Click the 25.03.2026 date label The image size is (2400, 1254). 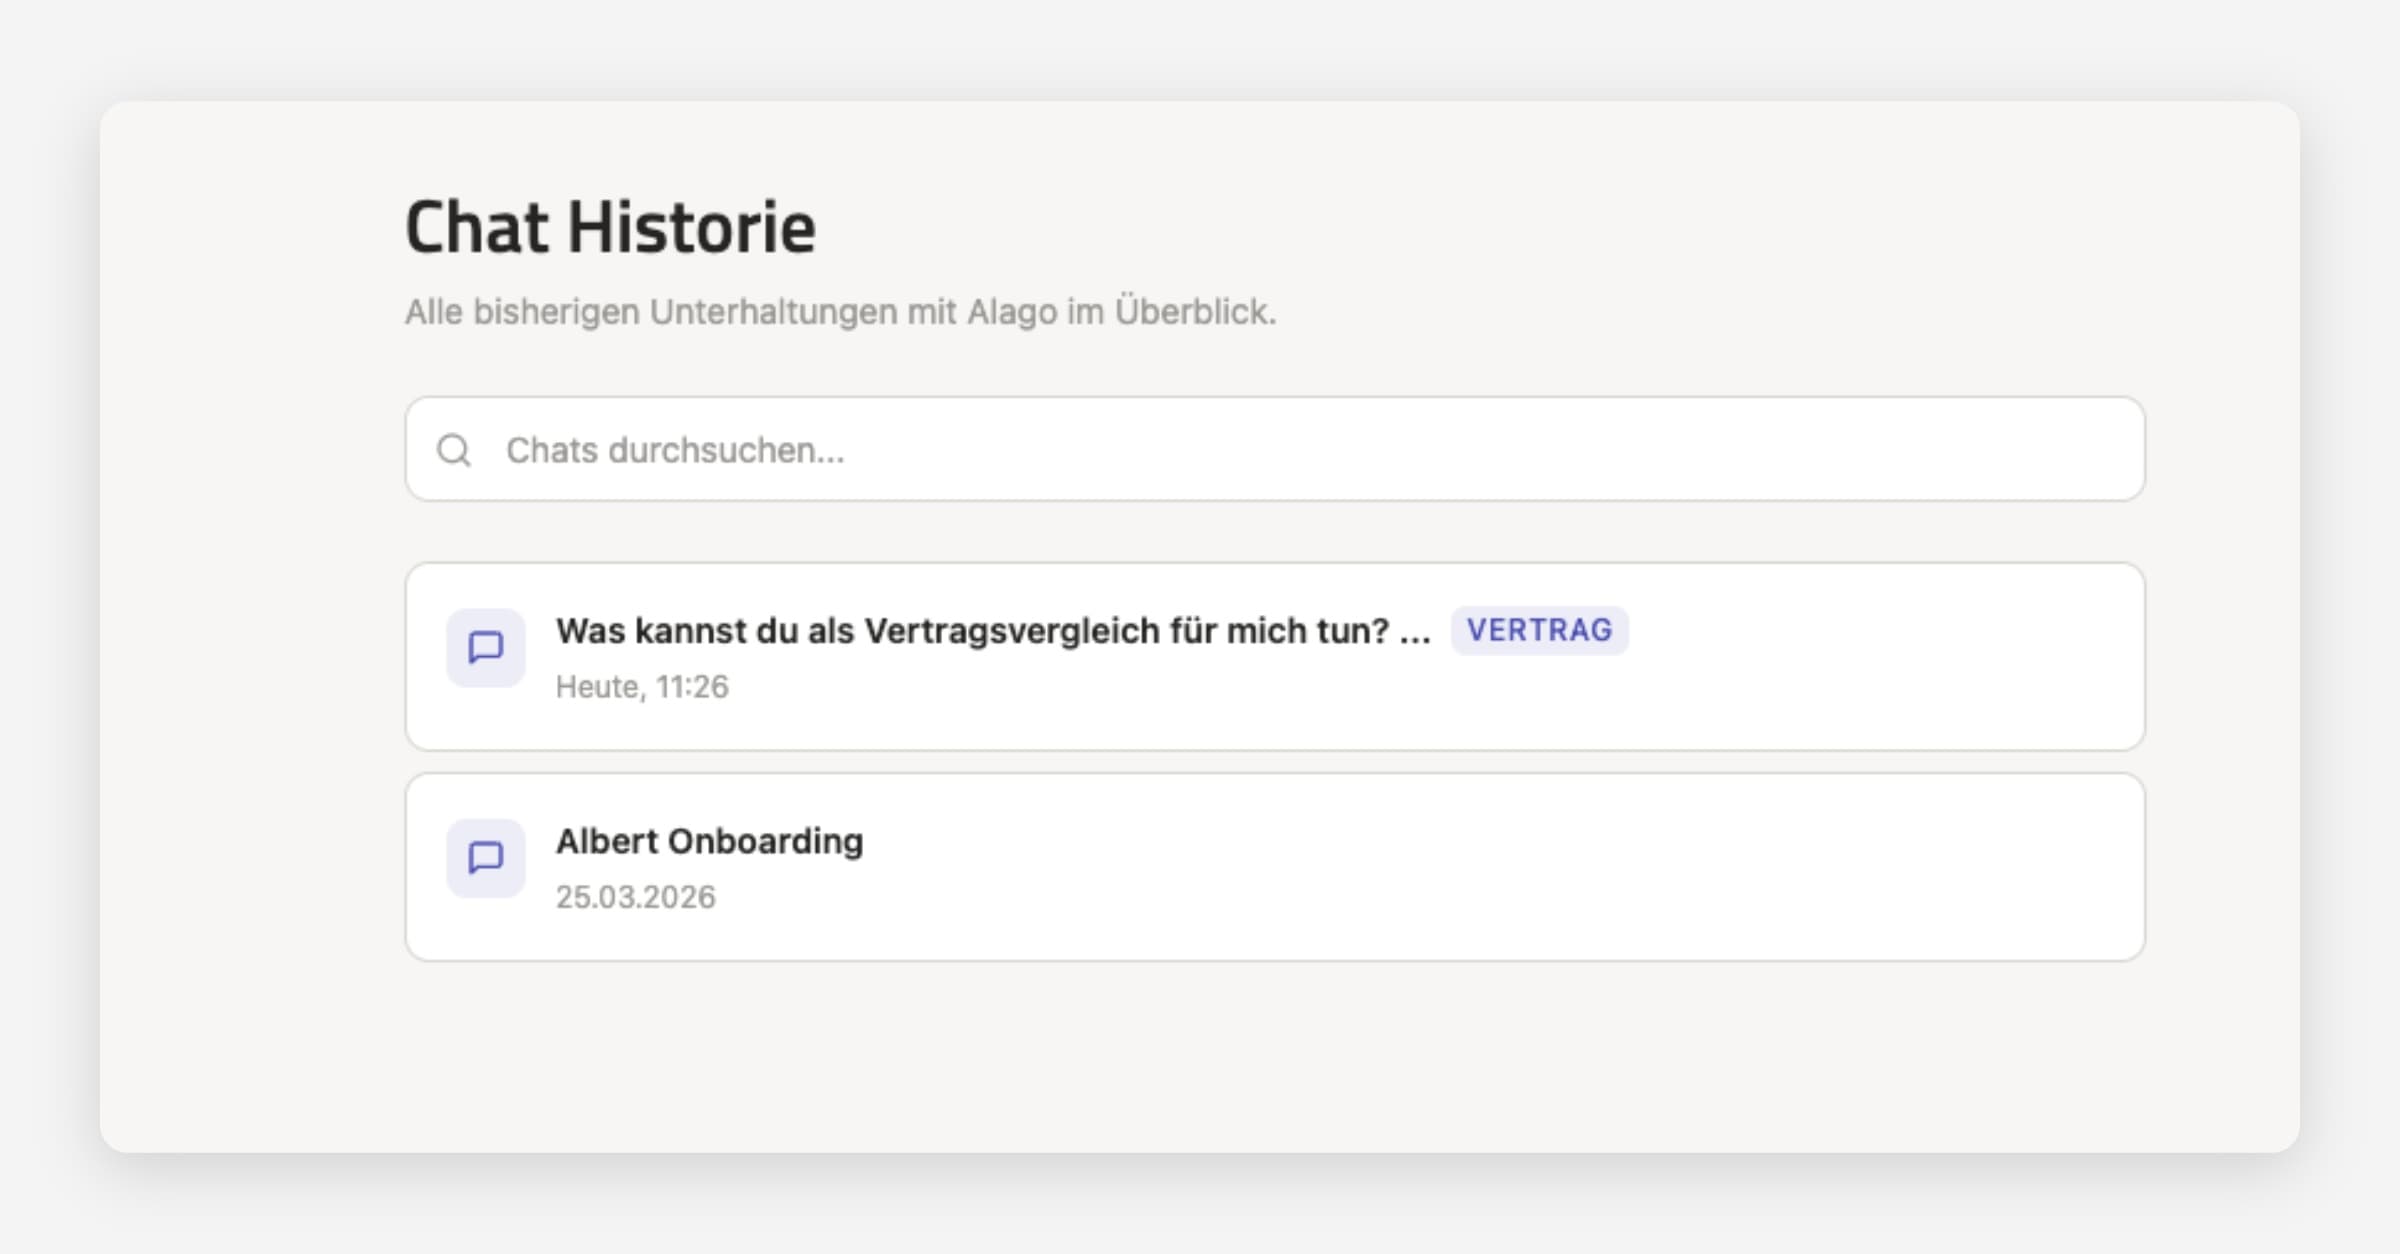point(636,897)
